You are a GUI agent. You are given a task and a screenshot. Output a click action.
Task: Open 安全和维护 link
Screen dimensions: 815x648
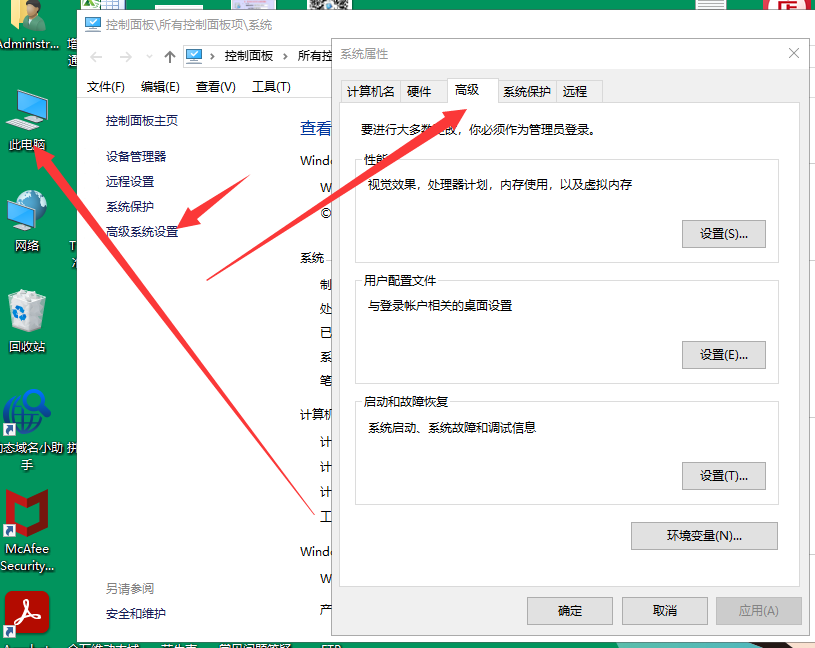pos(136,614)
